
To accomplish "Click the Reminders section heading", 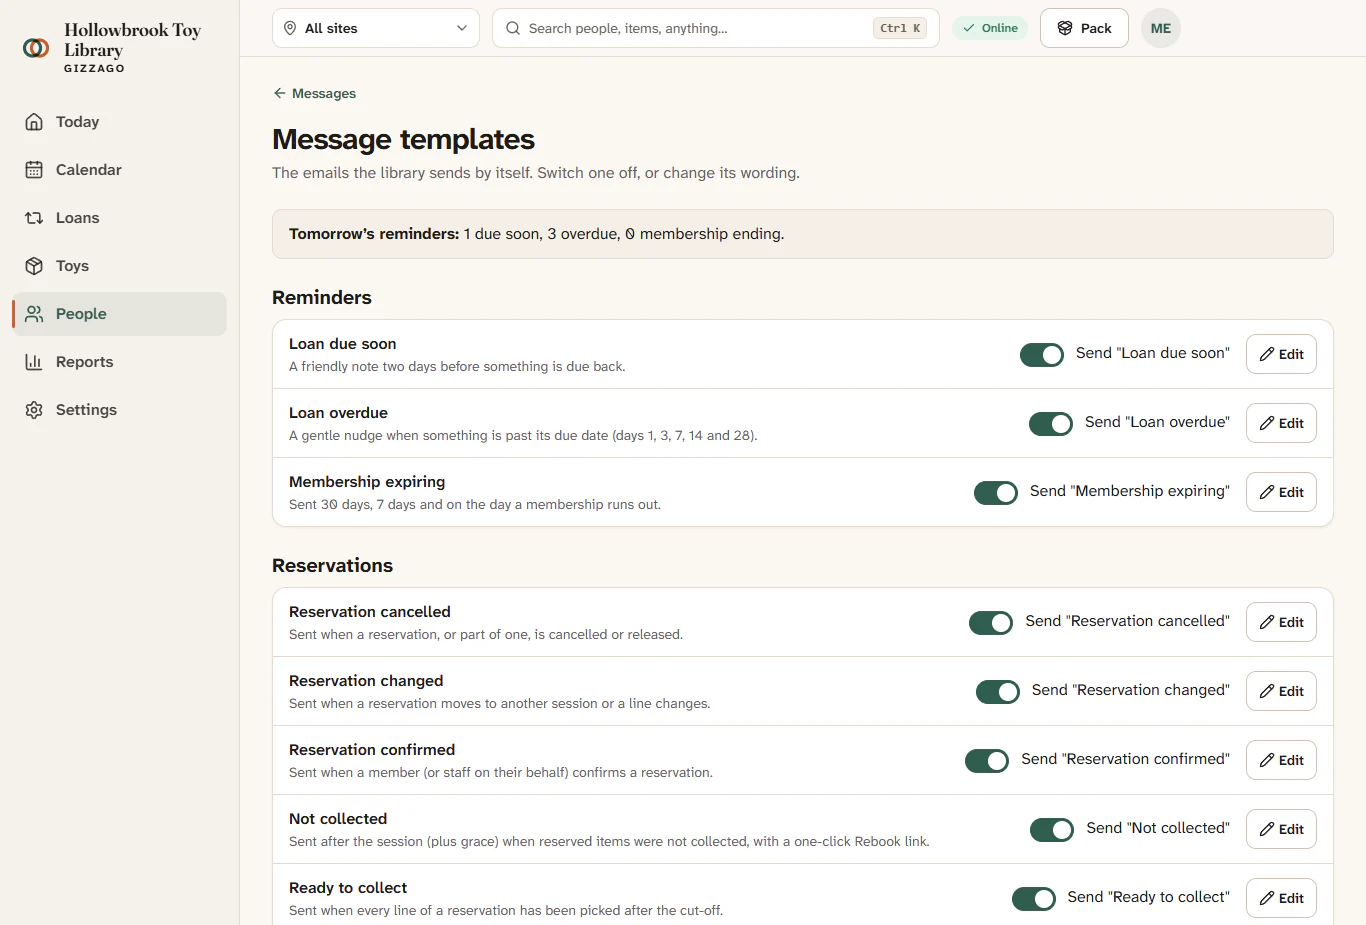I will (322, 297).
